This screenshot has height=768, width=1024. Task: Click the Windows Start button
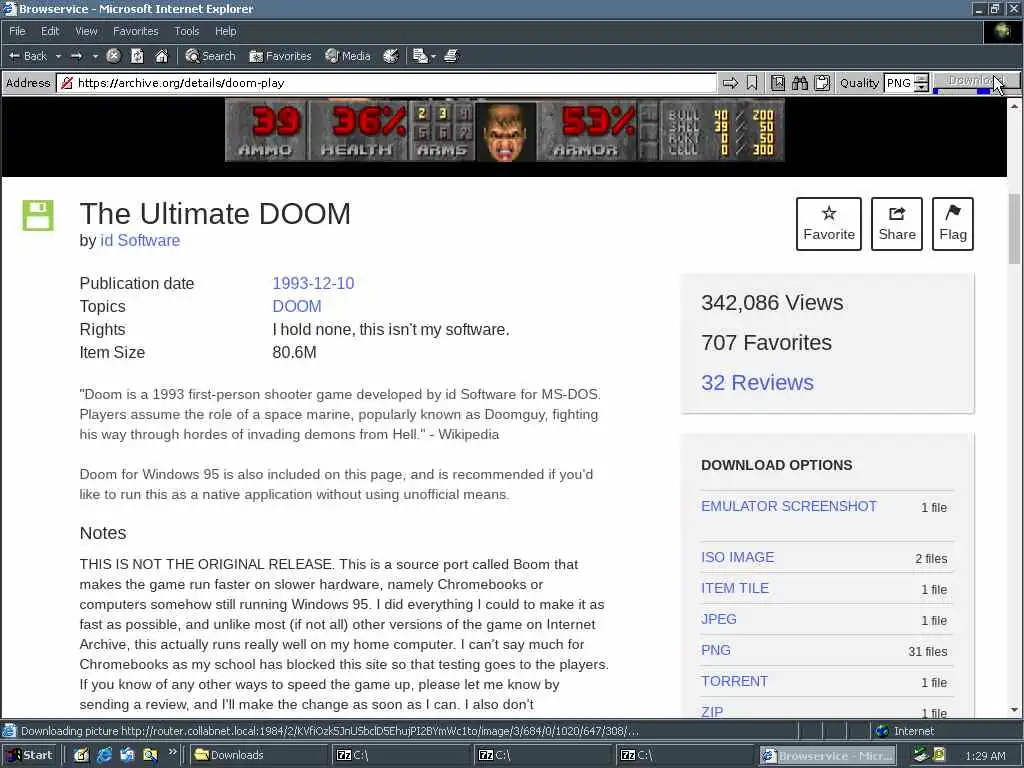pyautogui.click(x=29, y=755)
